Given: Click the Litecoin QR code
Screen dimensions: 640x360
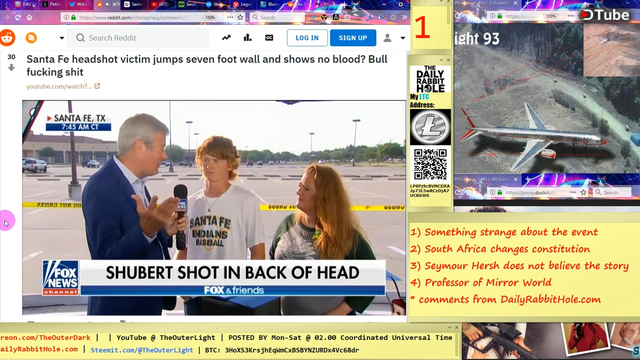Looking at the screenshot, I should click(x=430, y=164).
